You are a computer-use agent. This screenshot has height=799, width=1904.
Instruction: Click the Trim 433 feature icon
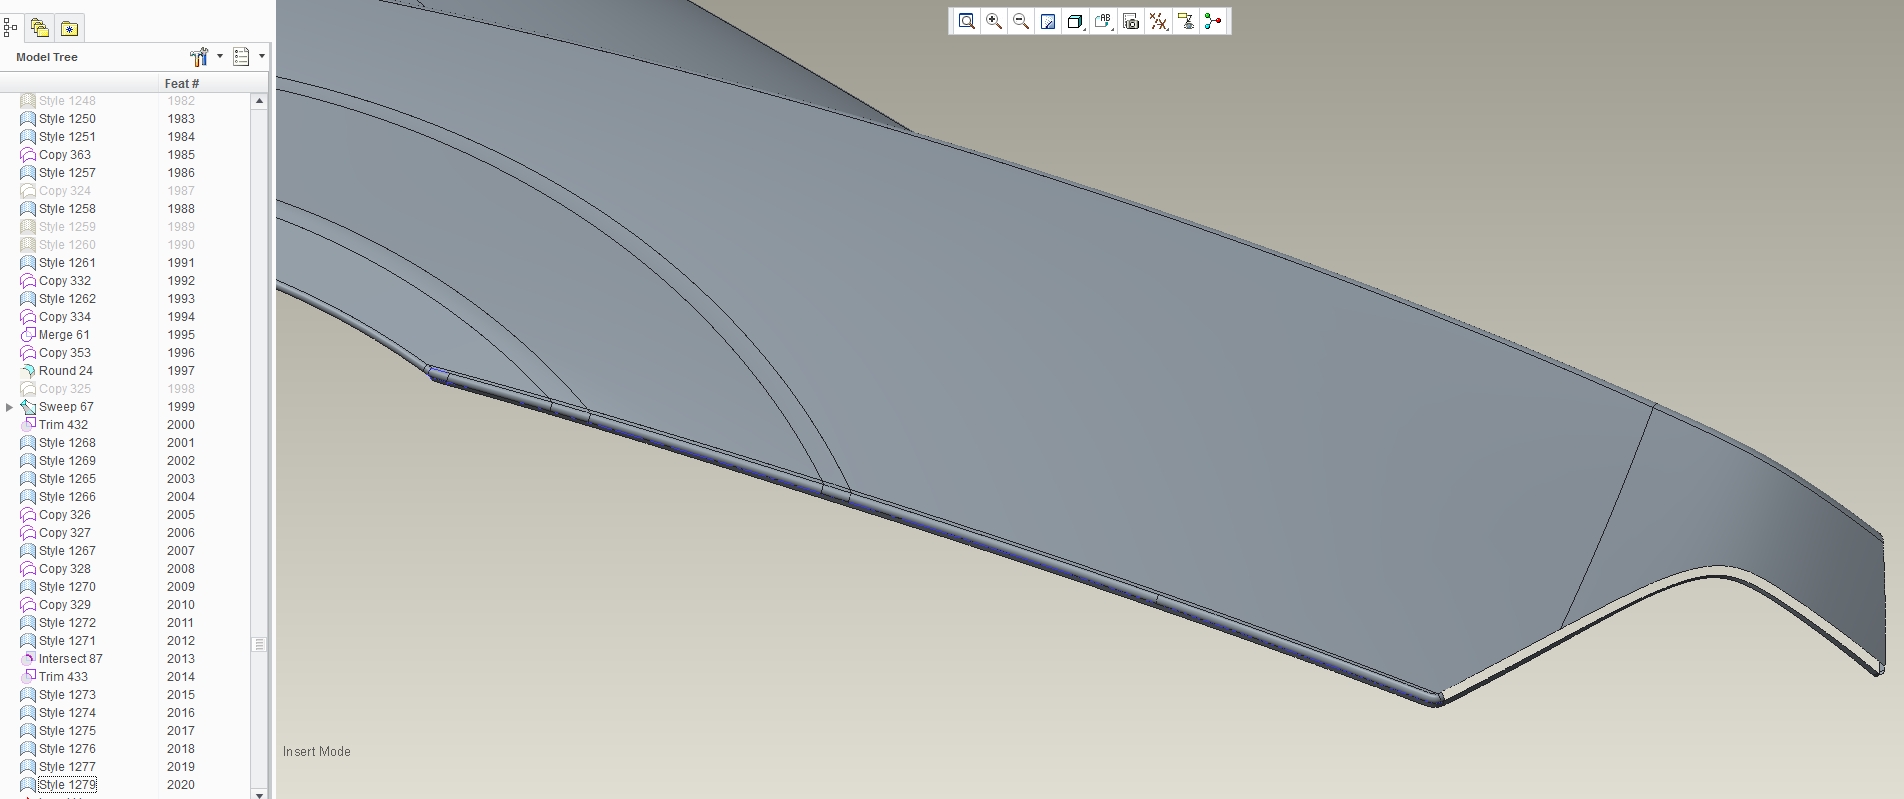pos(28,677)
